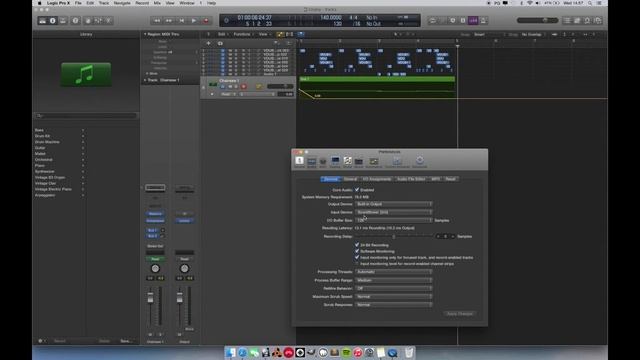Collapse the Region MIDI Thru inspector section
Viewport: 640px width, 360px height.
(145, 34)
